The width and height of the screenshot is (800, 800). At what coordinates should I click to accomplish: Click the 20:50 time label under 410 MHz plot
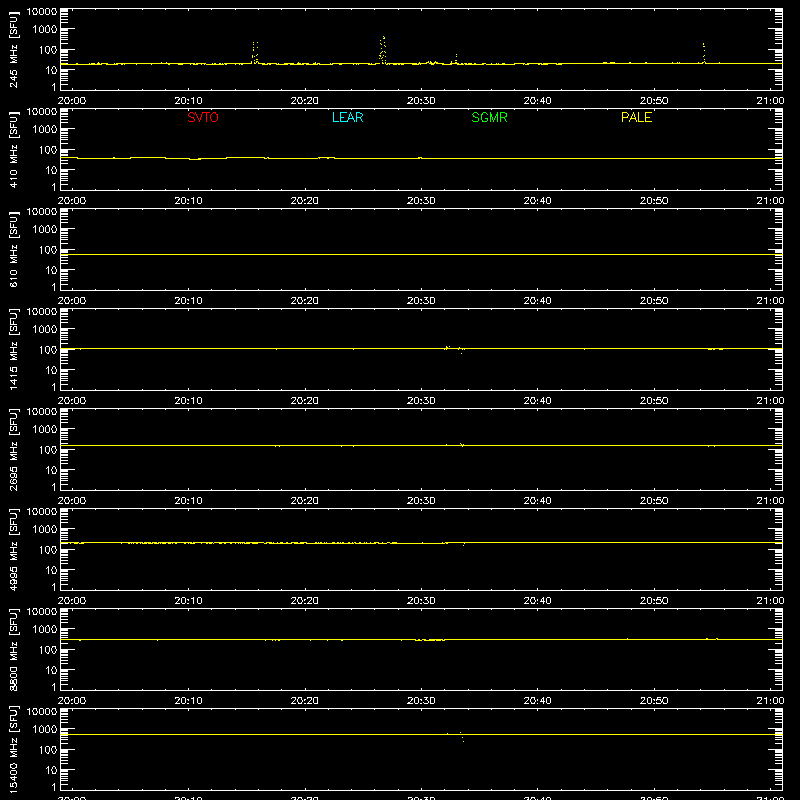tap(654, 201)
